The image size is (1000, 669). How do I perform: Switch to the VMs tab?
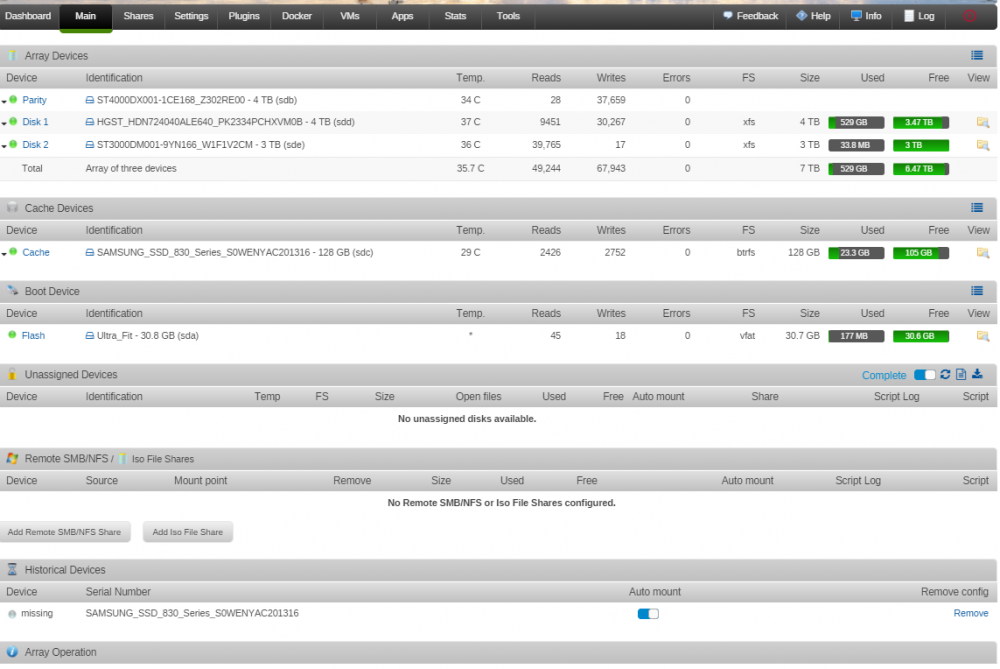pos(350,16)
